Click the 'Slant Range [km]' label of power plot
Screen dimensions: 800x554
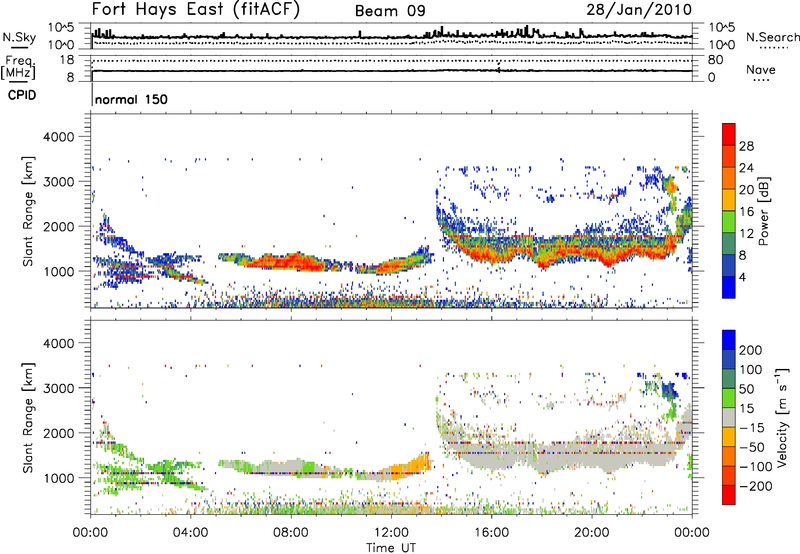click(28, 211)
